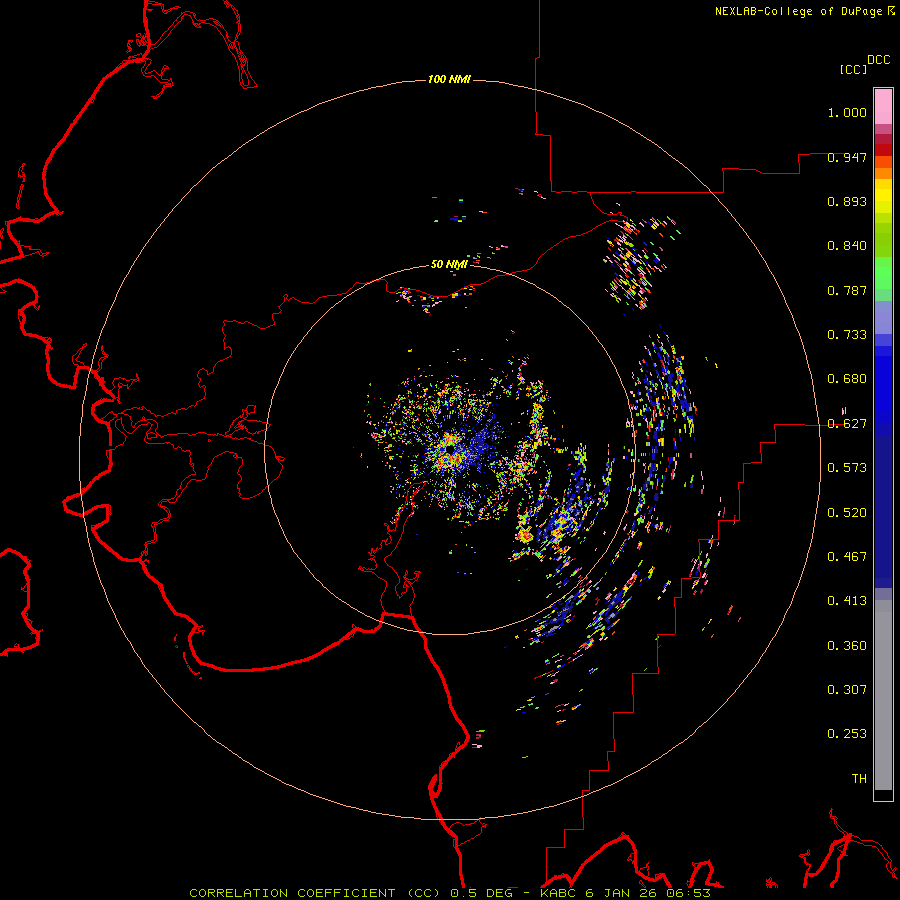Click the 0.467 scale value
Image resolution: width=900 pixels, height=900 pixels.
tap(847, 557)
